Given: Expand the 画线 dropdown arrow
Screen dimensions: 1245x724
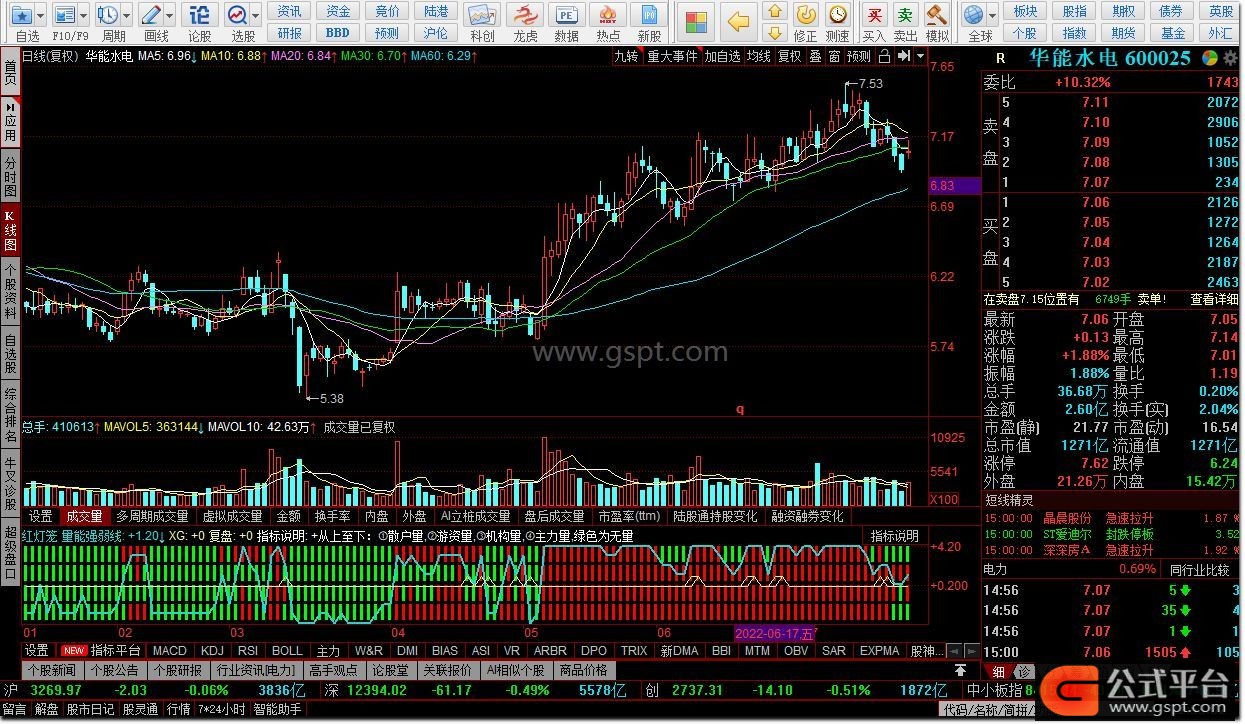Looking at the screenshot, I should coord(171,15).
